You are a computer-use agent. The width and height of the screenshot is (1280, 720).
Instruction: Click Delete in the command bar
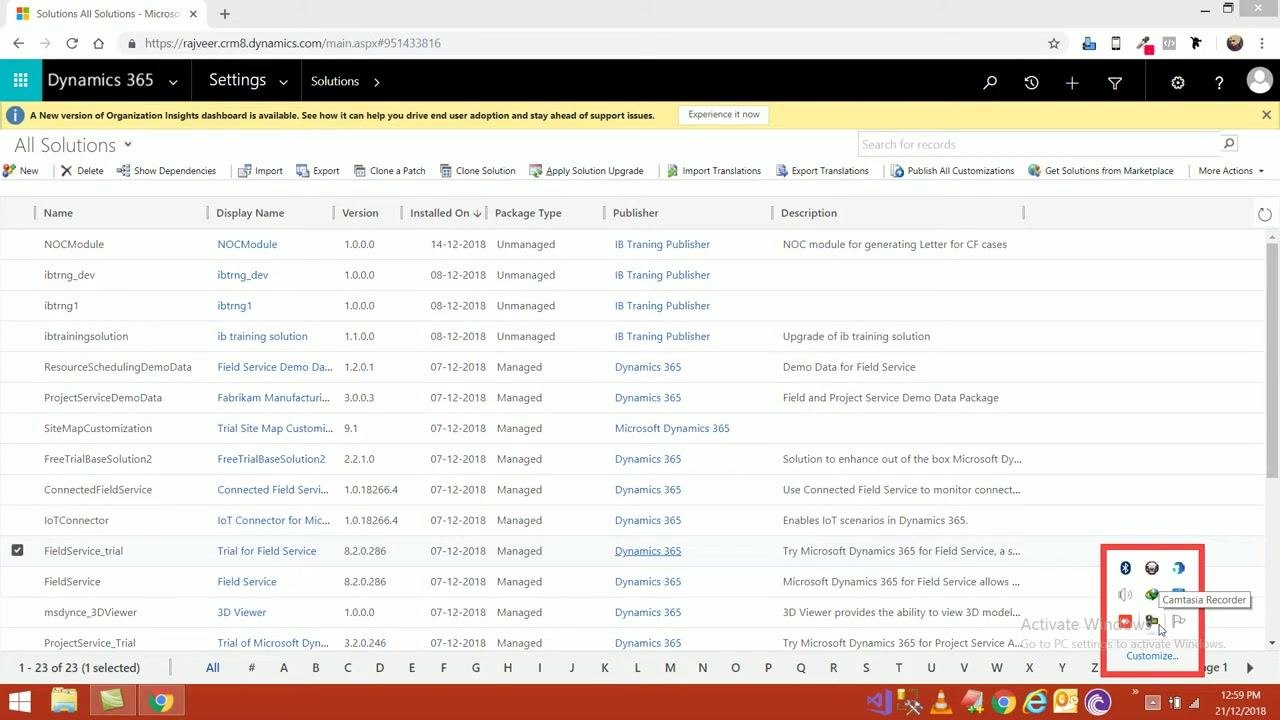(x=82, y=171)
